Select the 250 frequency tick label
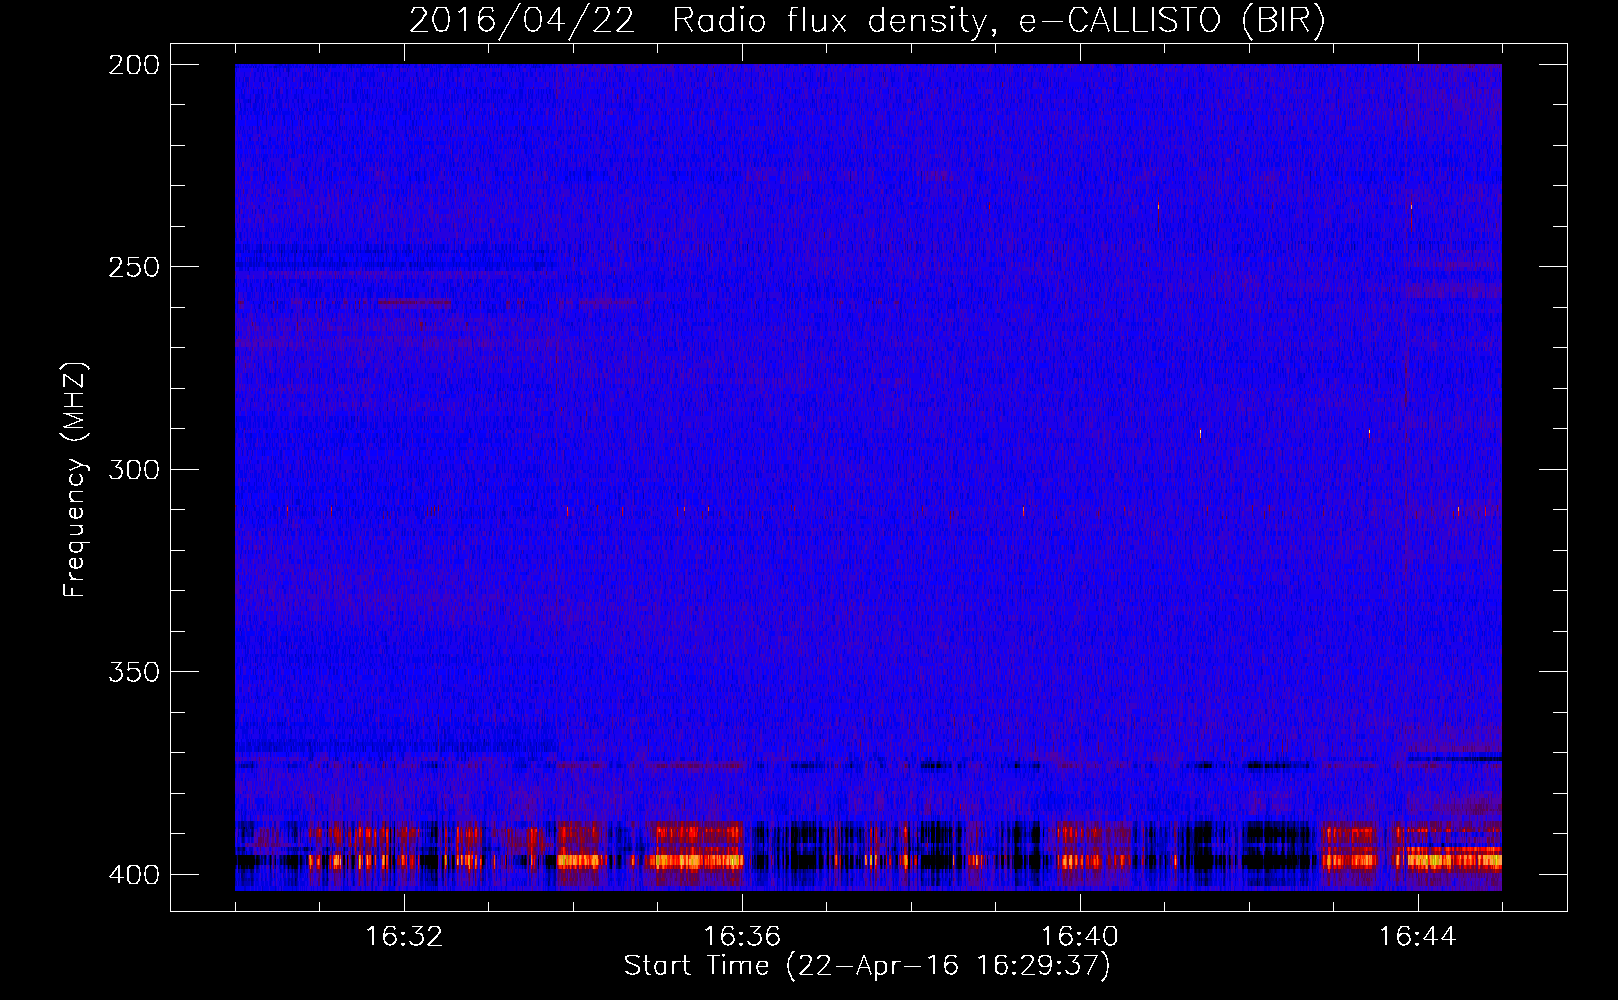The height and width of the screenshot is (1000, 1618). coord(134,267)
